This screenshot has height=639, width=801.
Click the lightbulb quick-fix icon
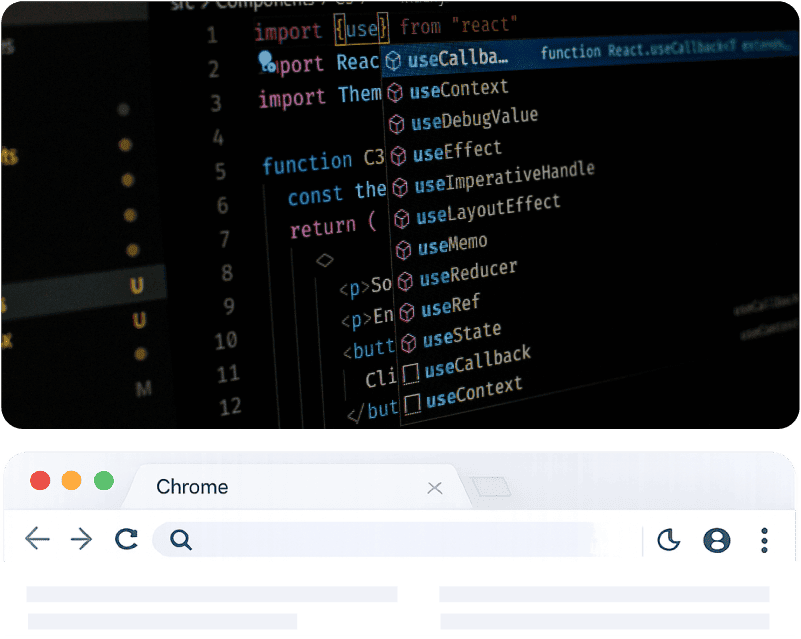click(x=266, y=61)
